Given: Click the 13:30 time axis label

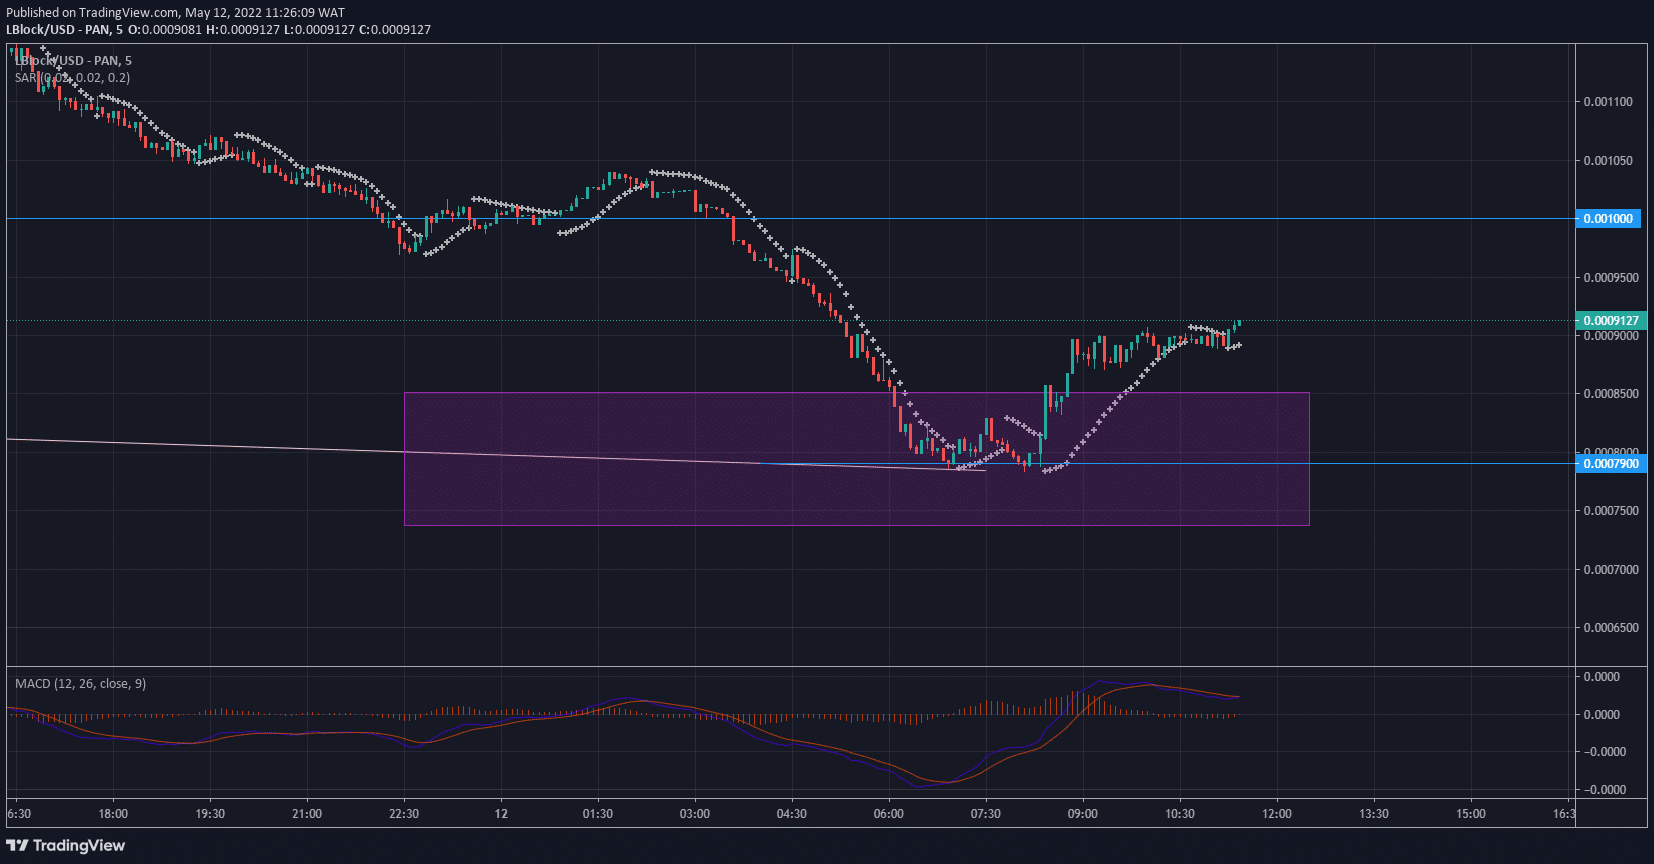Looking at the screenshot, I should pos(1374,814).
